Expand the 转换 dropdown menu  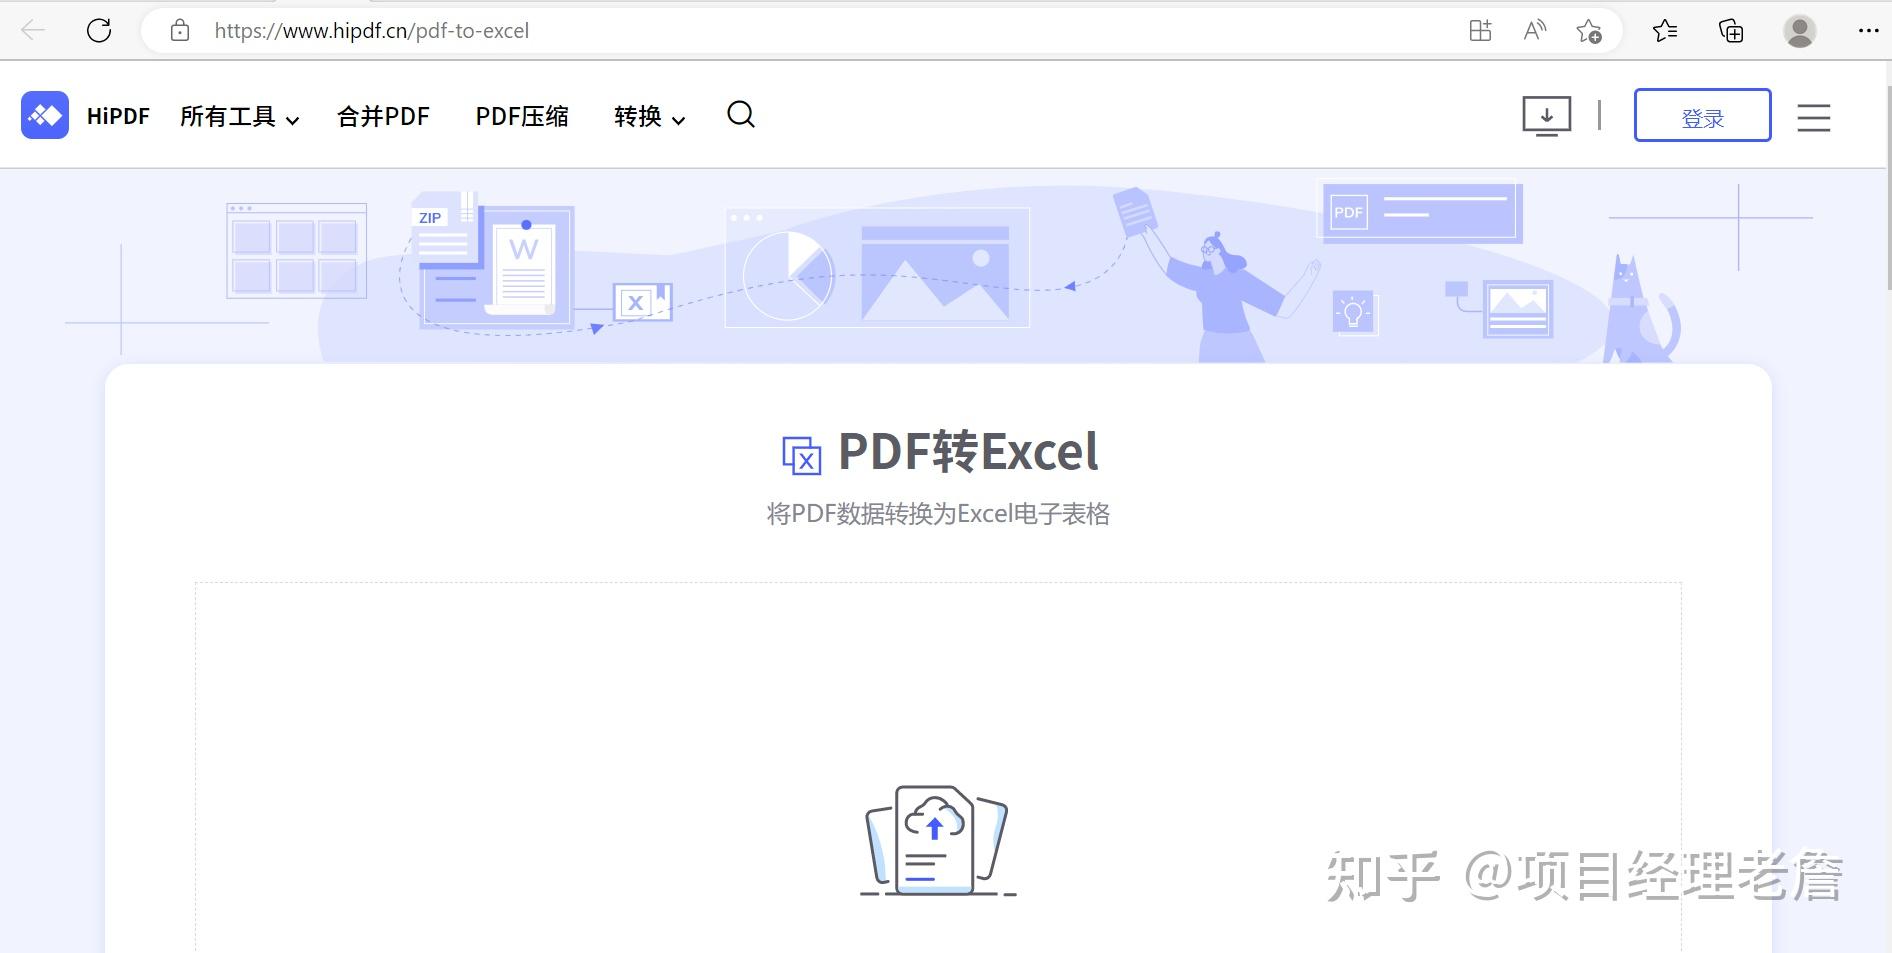649,117
